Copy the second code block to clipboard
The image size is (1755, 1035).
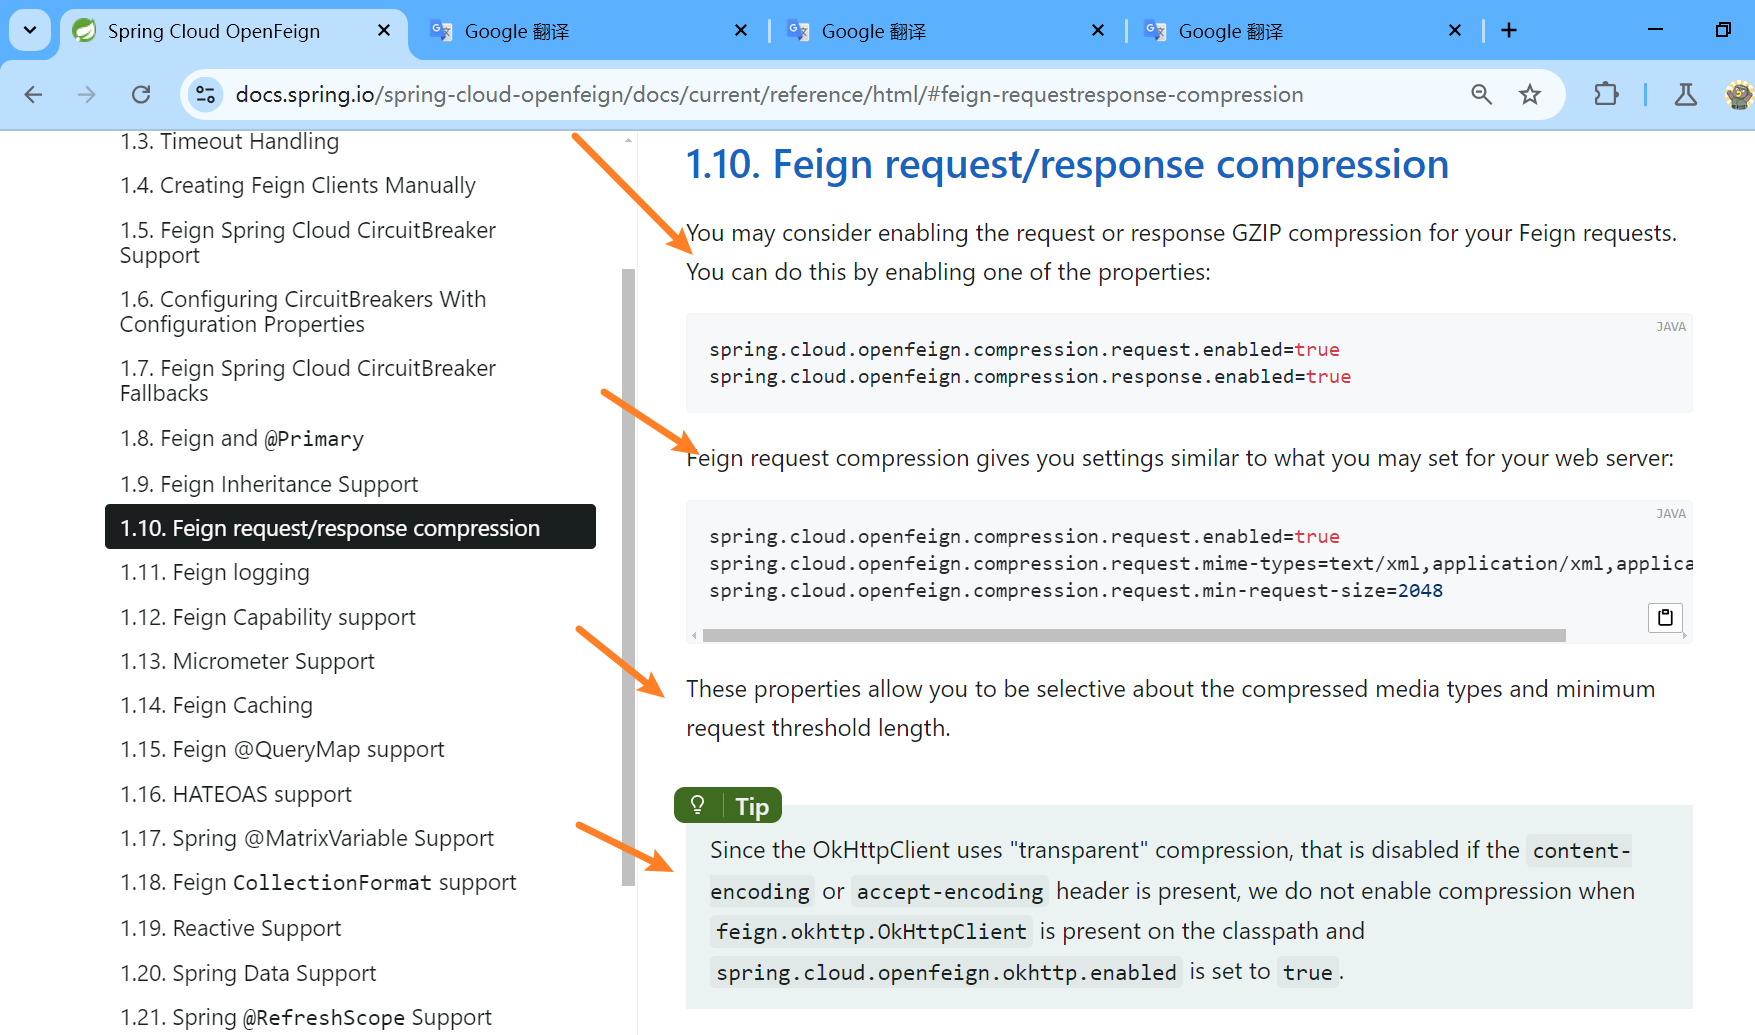1665,617
